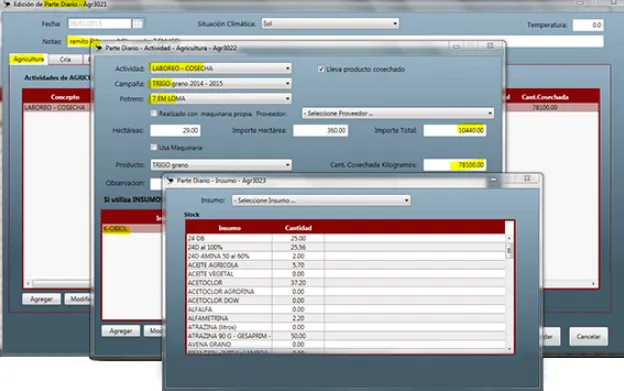The image size is (624, 391).
Task: Select the ACEITE AGRICOLA row
Action: 346,265
